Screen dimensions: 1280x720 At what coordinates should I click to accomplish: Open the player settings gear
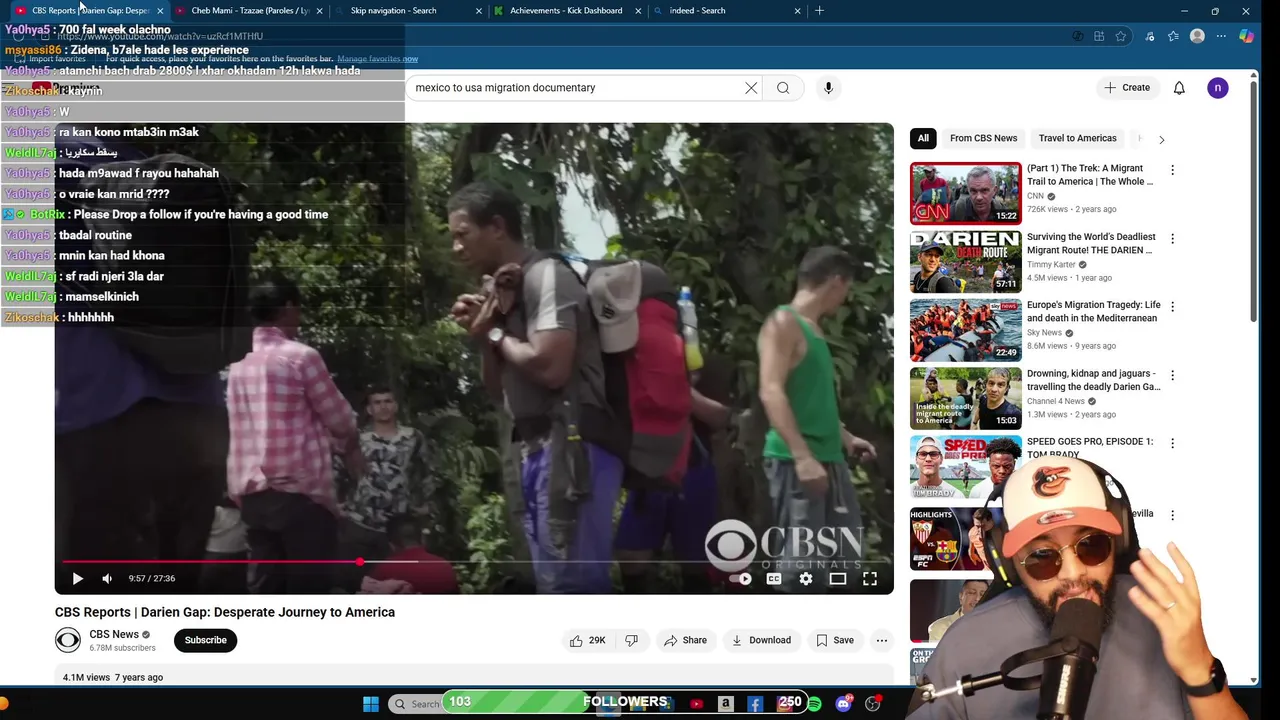pyautogui.click(x=806, y=578)
